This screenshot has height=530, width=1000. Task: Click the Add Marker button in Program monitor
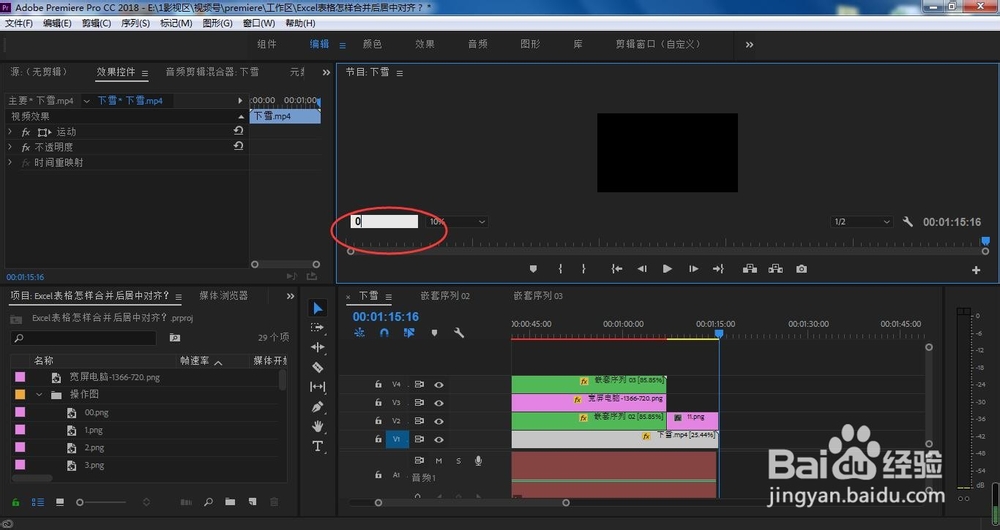pos(533,269)
